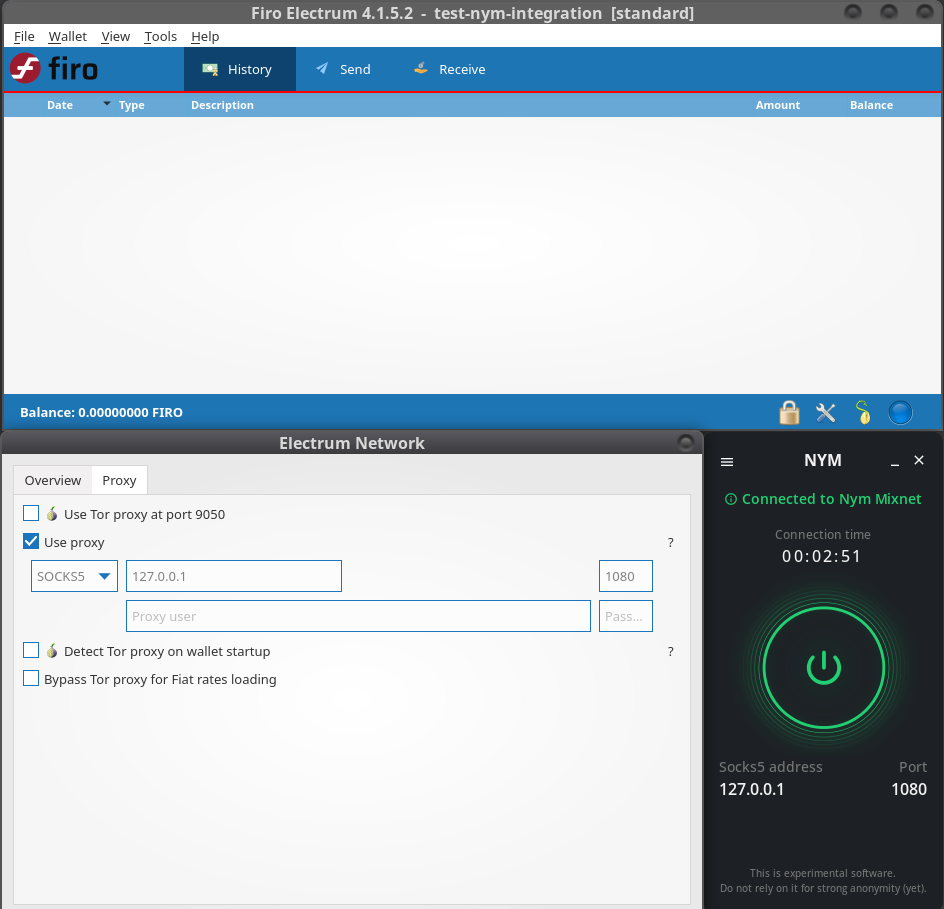
Task: Click the Balance: 0.00000000 FIRO text
Action: [x=101, y=412]
